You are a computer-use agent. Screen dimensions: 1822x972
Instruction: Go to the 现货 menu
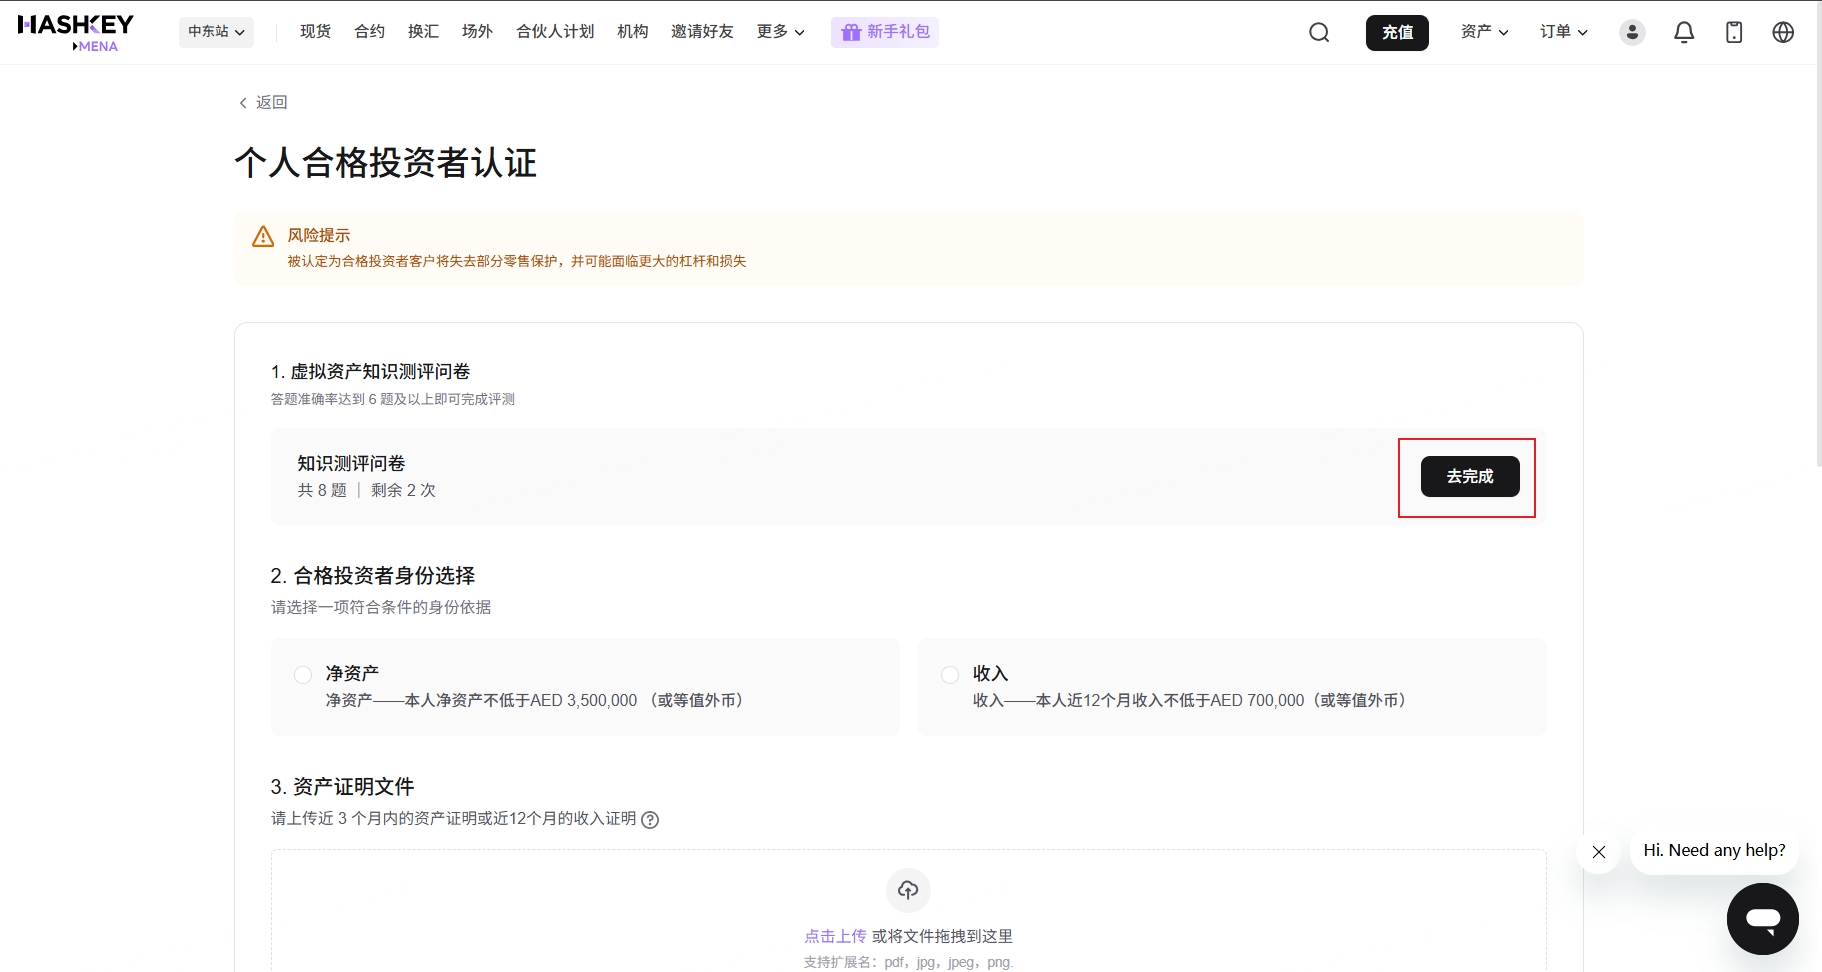[x=316, y=32]
